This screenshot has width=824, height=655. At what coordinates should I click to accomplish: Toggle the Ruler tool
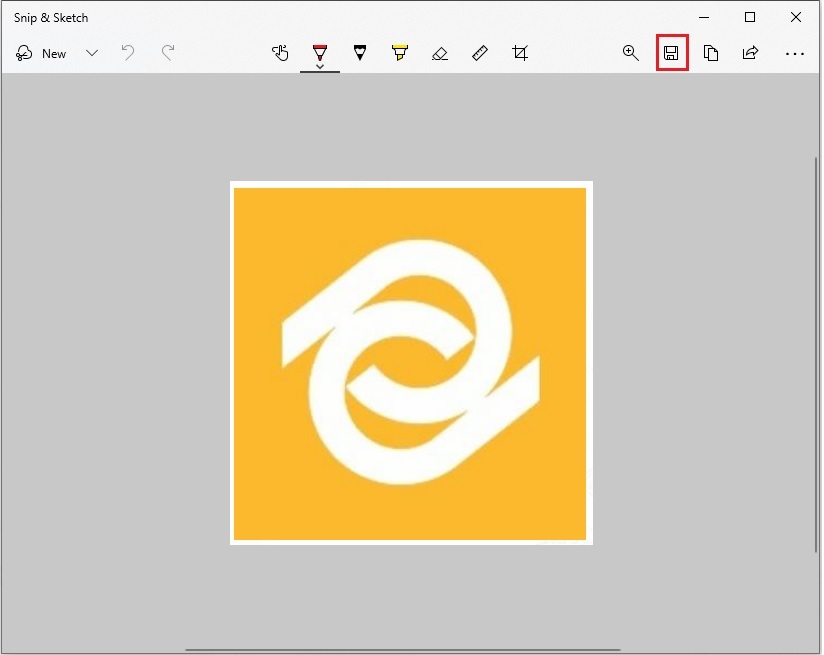coord(480,53)
